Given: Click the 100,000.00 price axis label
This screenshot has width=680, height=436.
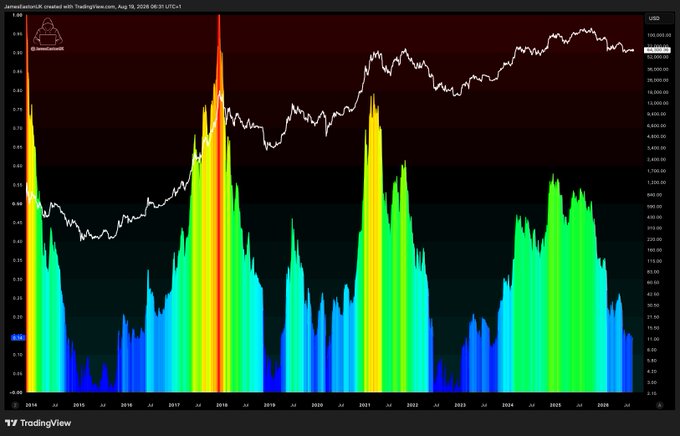Looking at the screenshot, I should [658, 35].
